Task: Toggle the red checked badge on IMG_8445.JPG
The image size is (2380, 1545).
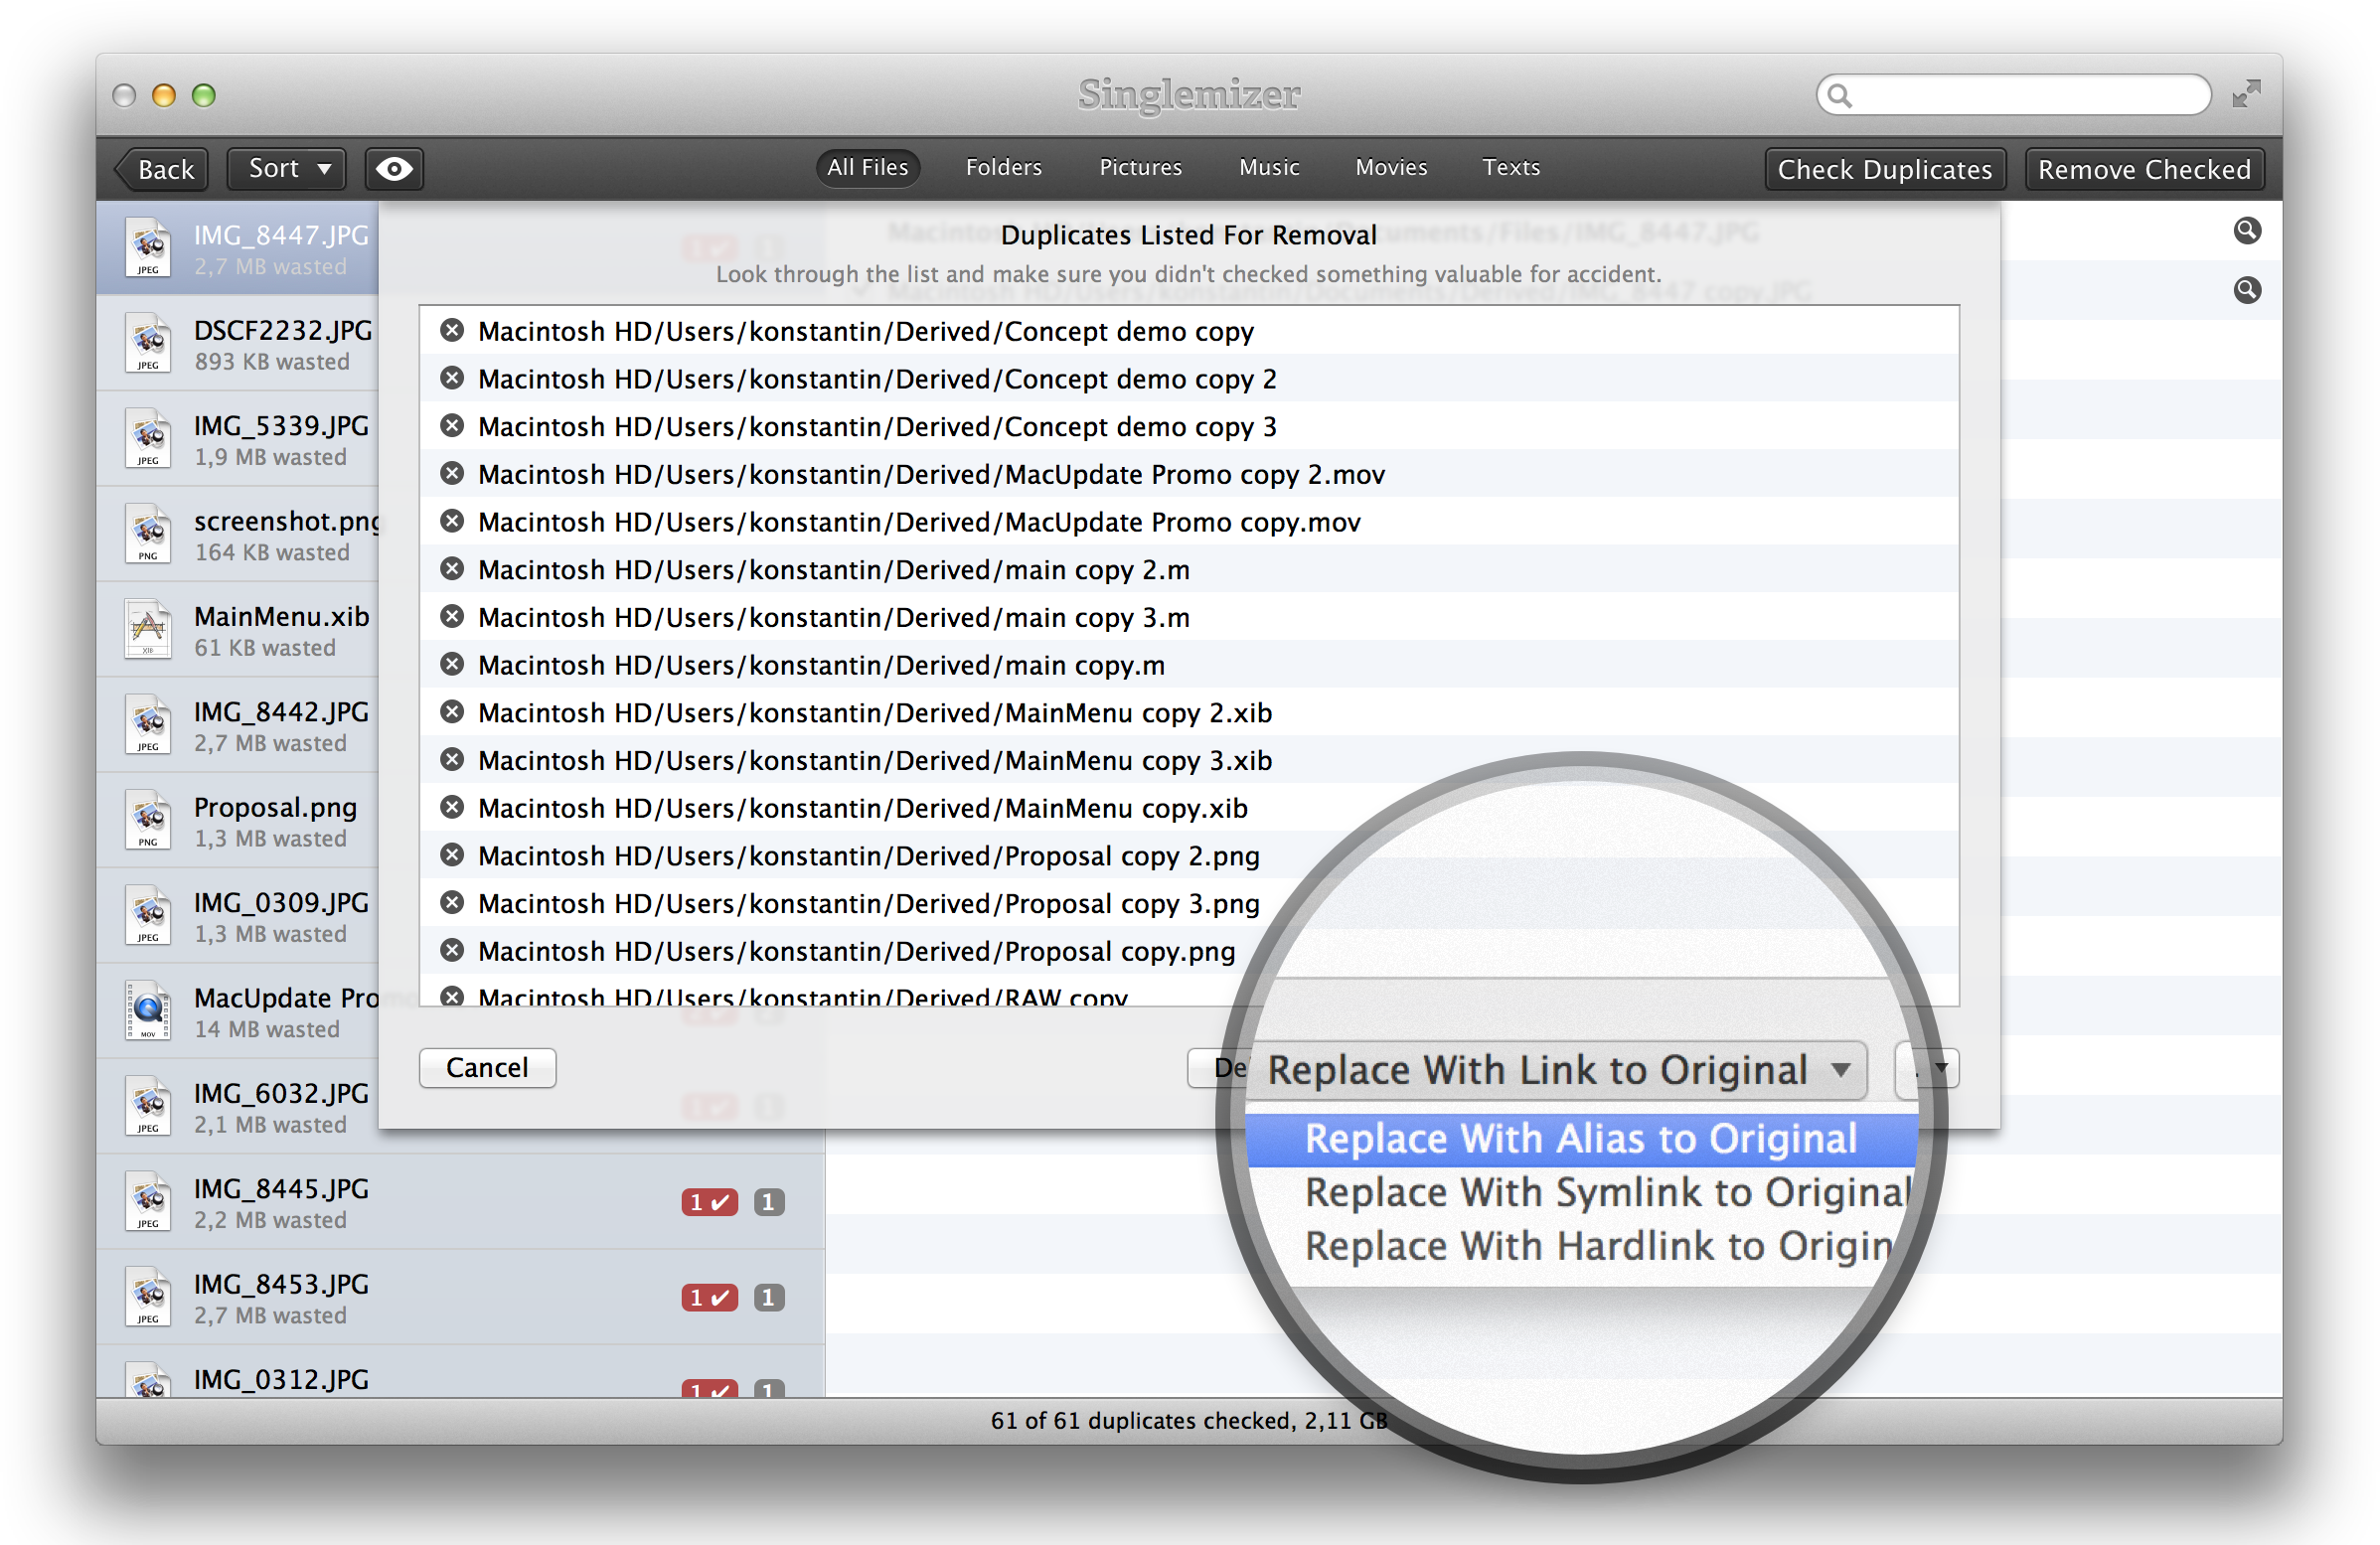Action: click(x=709, y=1202)
